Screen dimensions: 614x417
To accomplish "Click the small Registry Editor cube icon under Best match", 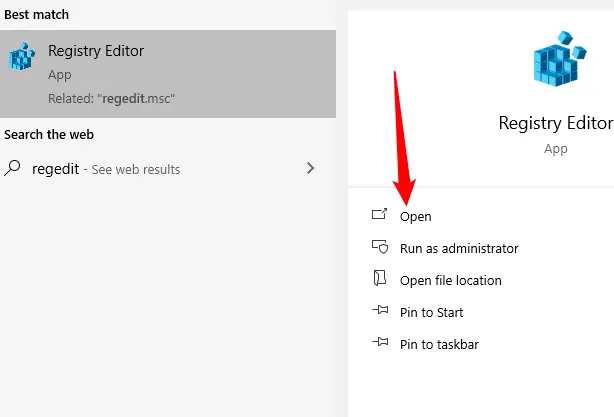I will 22,56.
